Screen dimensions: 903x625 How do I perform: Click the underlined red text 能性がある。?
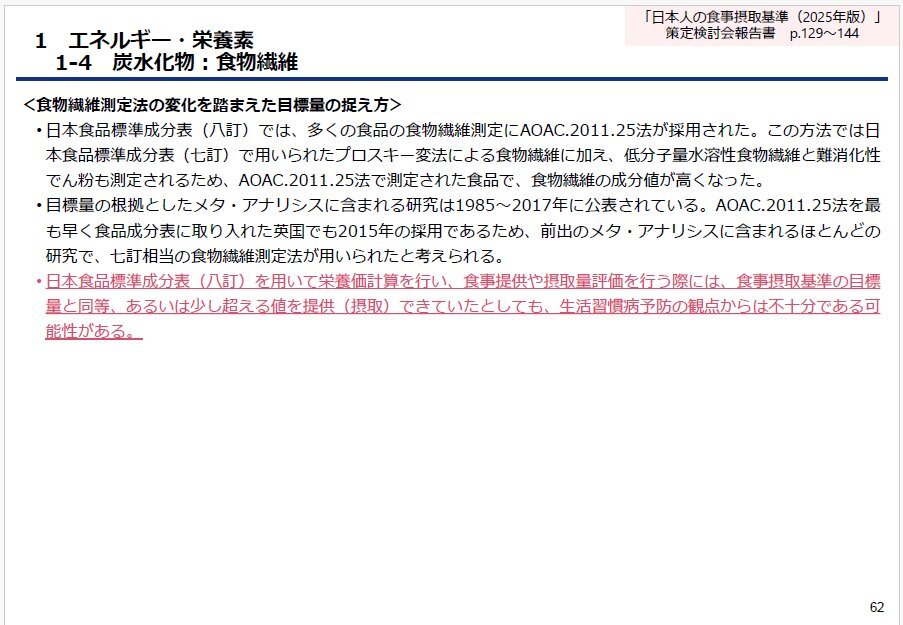tap(94, 331)
